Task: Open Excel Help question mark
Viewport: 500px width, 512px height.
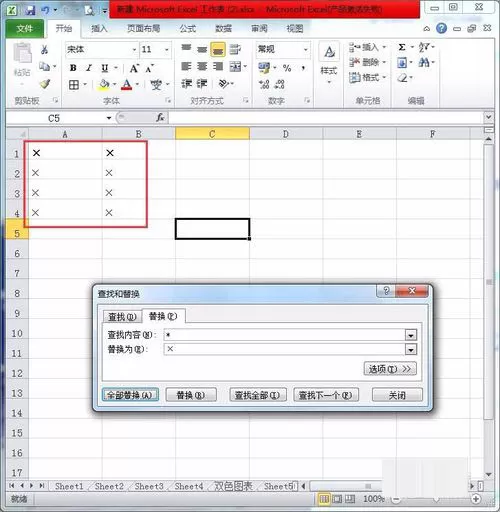Action: point(441,29)
